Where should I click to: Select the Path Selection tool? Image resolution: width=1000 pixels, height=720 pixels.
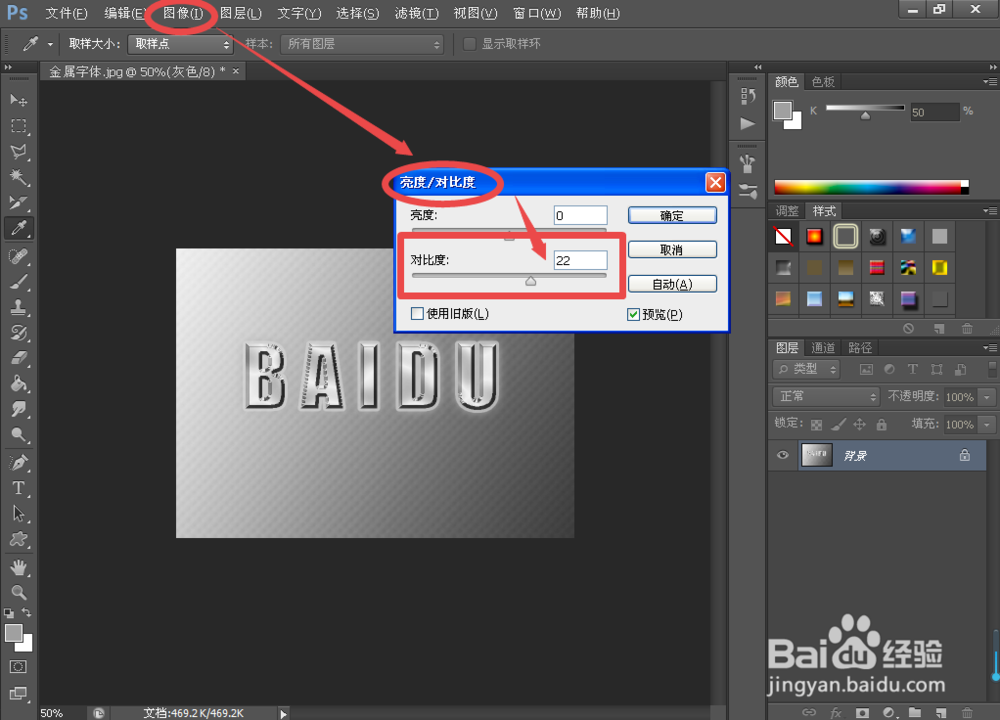[18, 513]
